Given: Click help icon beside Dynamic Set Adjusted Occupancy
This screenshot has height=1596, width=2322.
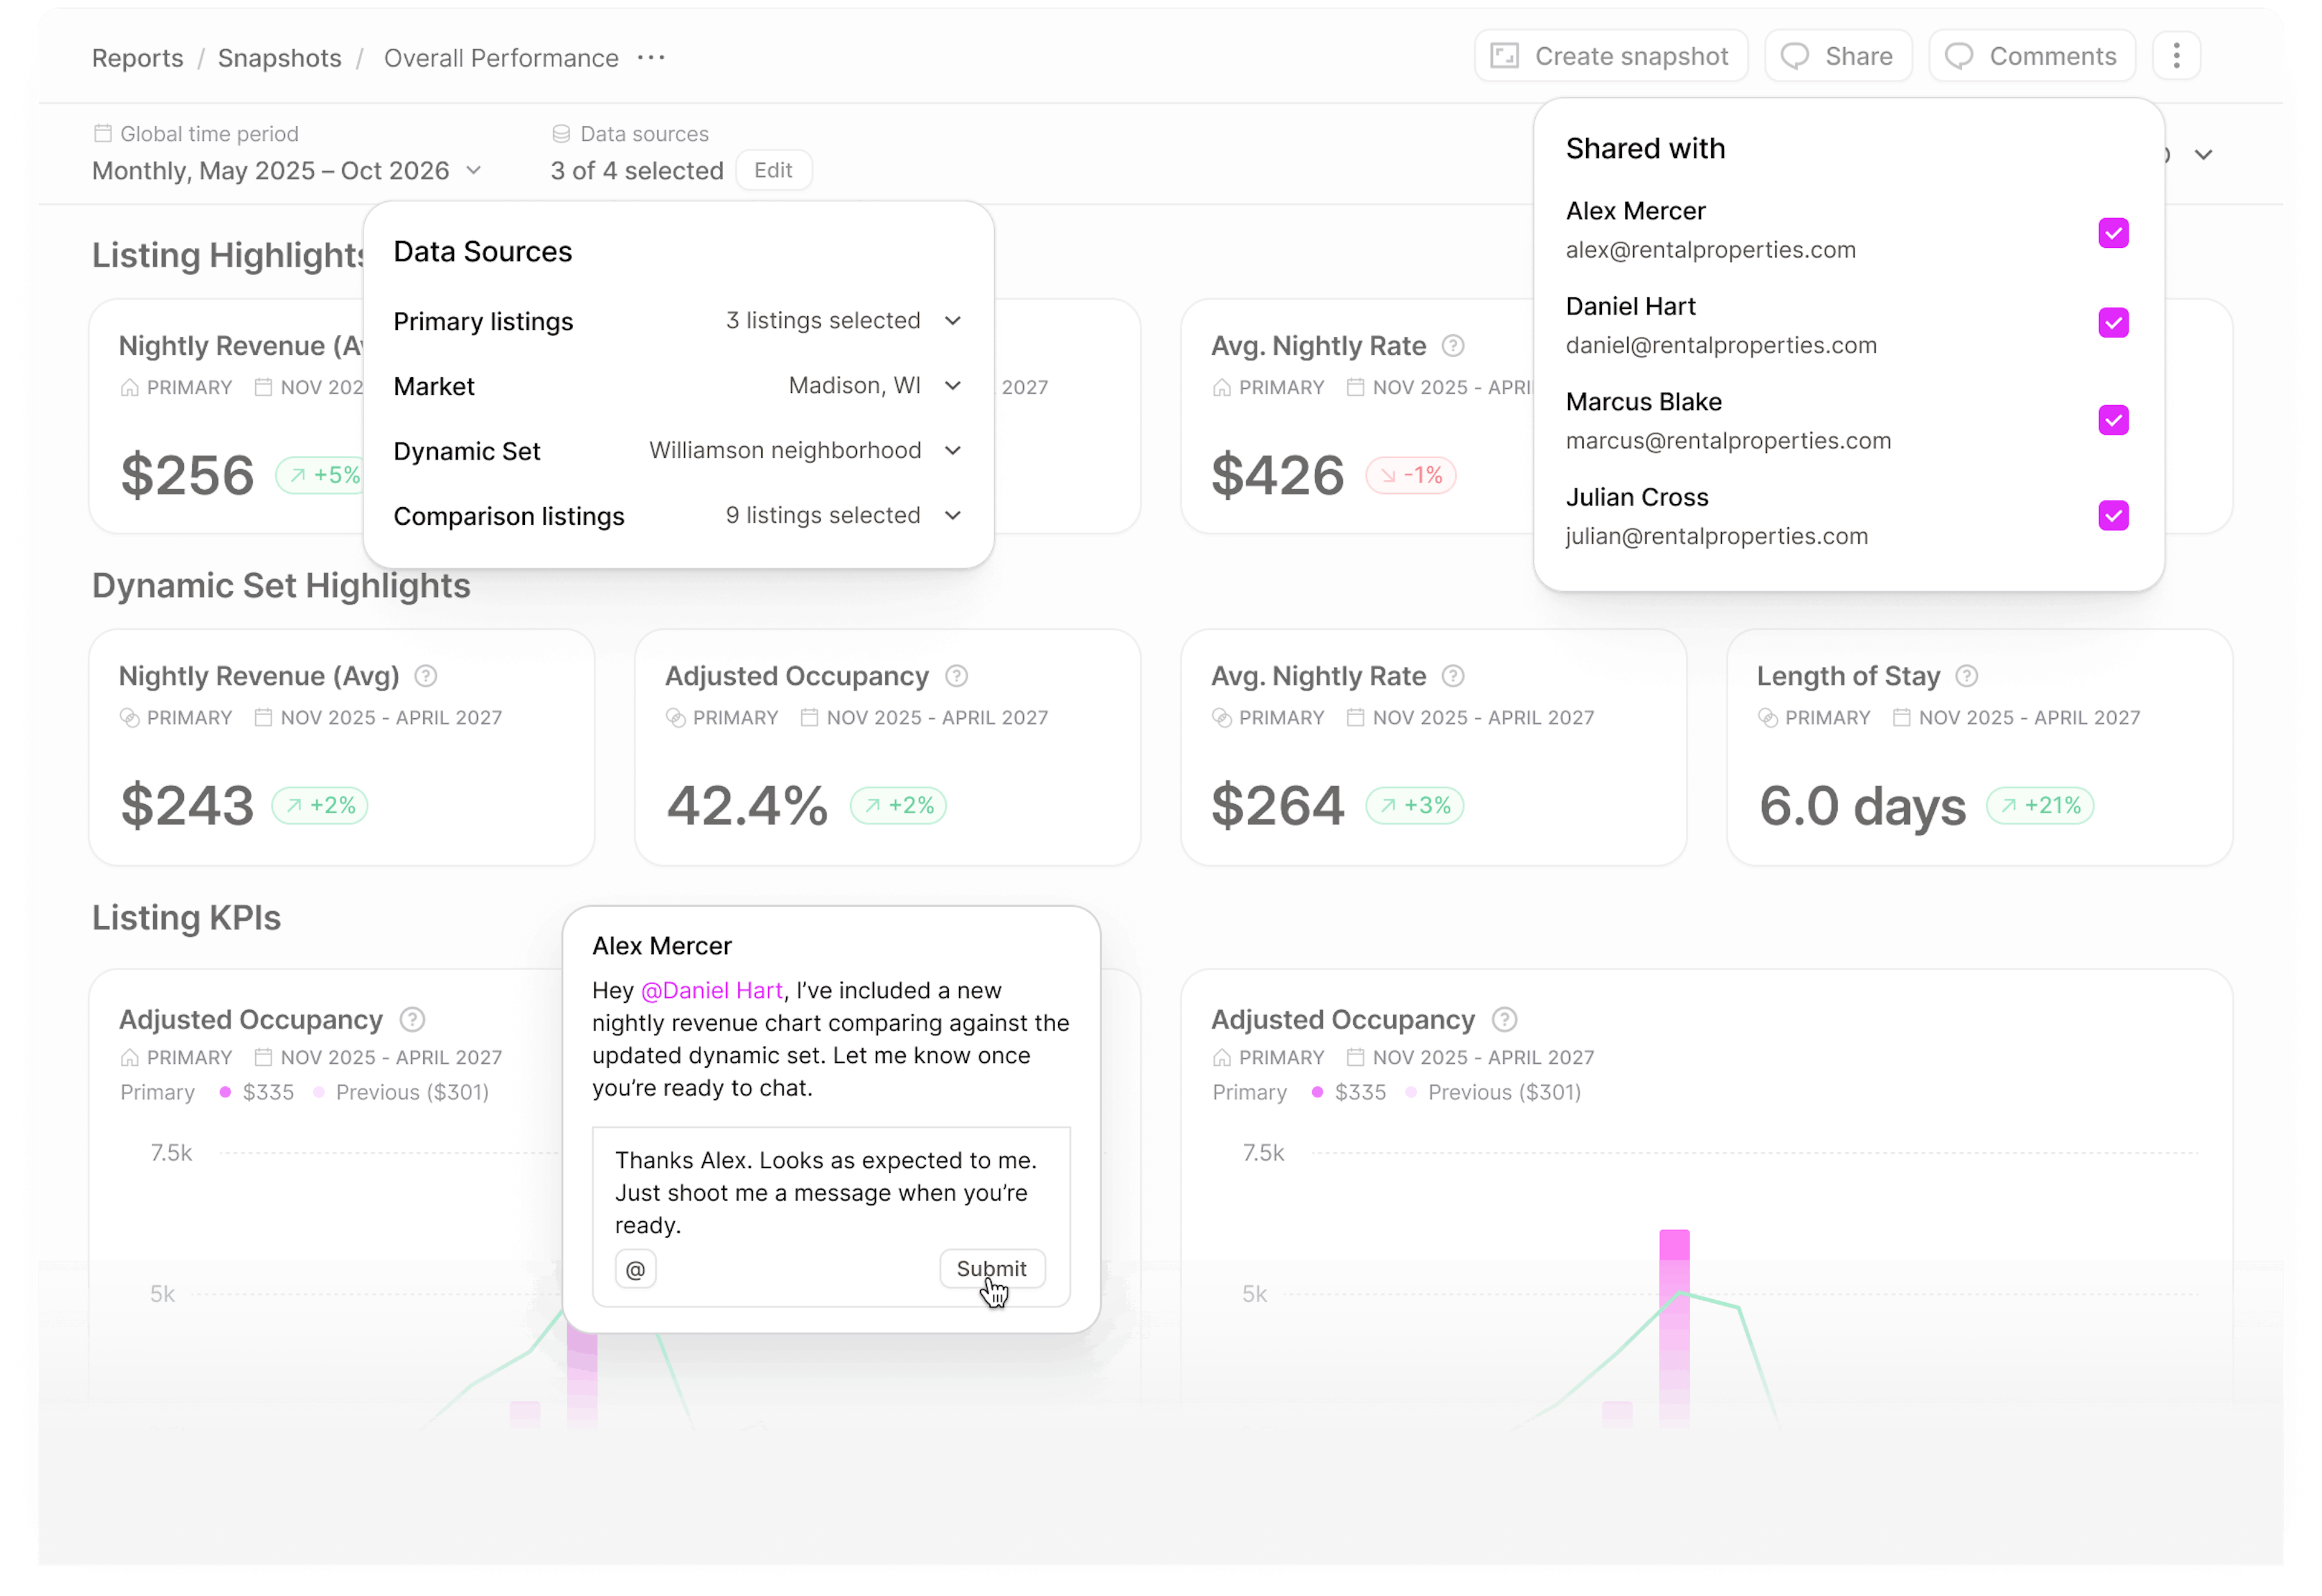Looking at the screenshot, I should coord(956,676).
